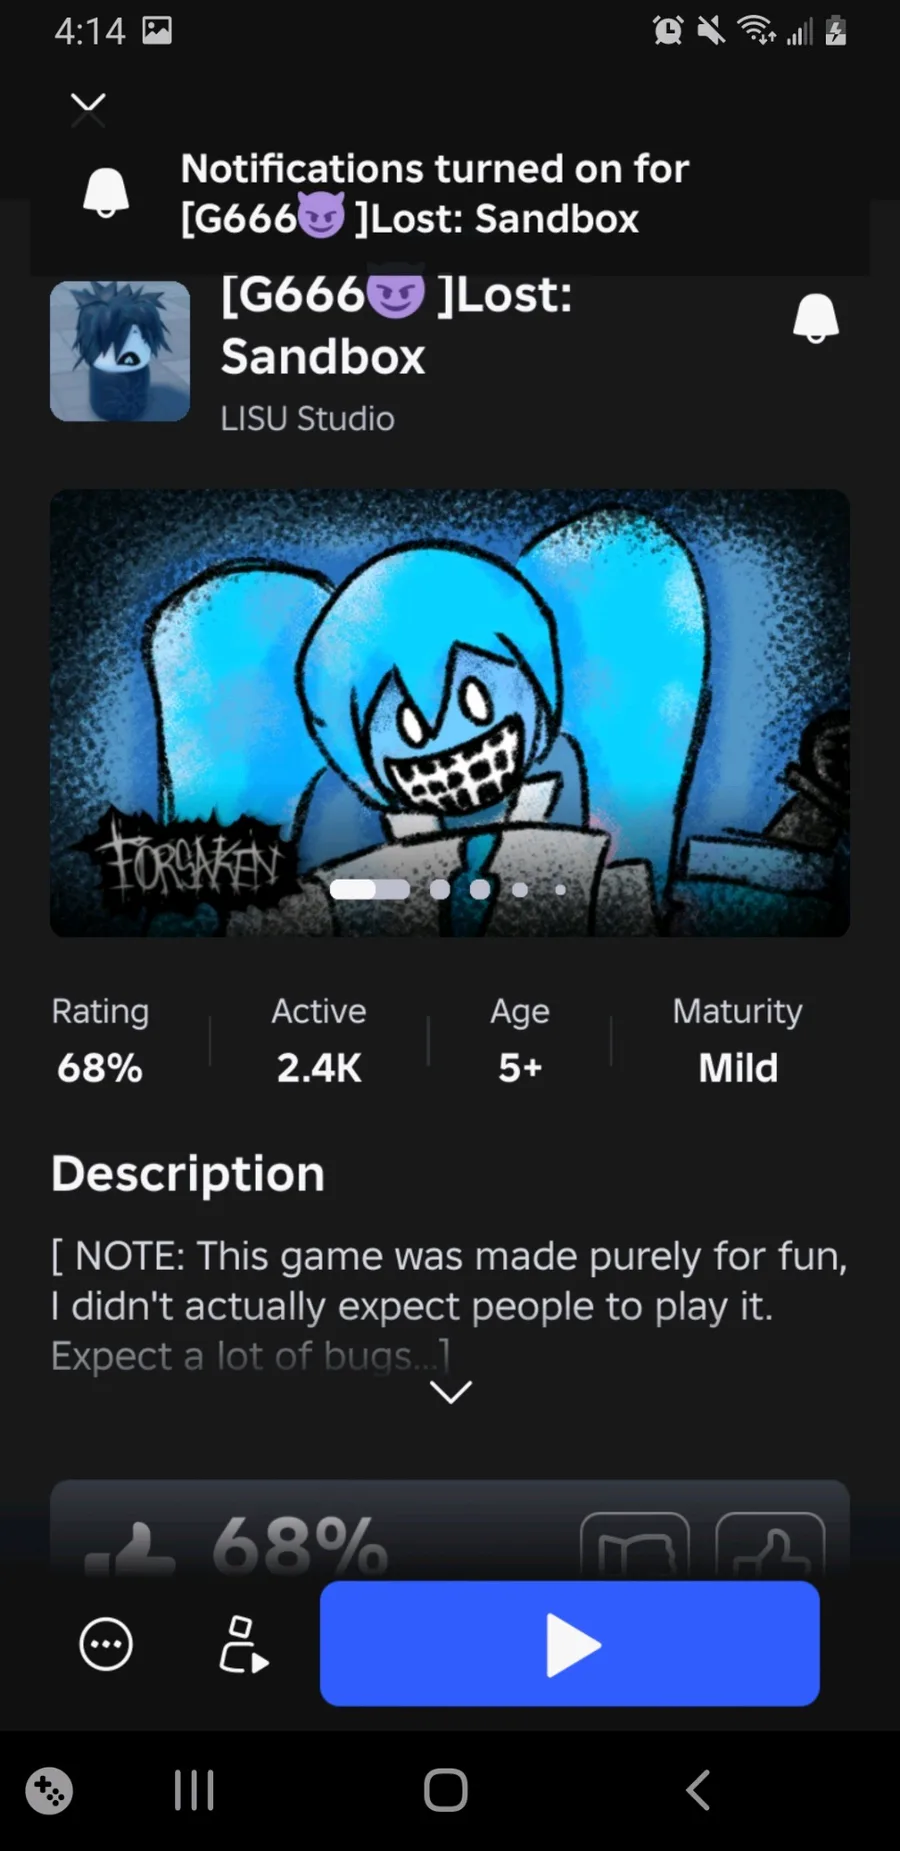Screen dimensions: 900x1851
Task: Launch the game with the play button
Action: point(570,1643)
